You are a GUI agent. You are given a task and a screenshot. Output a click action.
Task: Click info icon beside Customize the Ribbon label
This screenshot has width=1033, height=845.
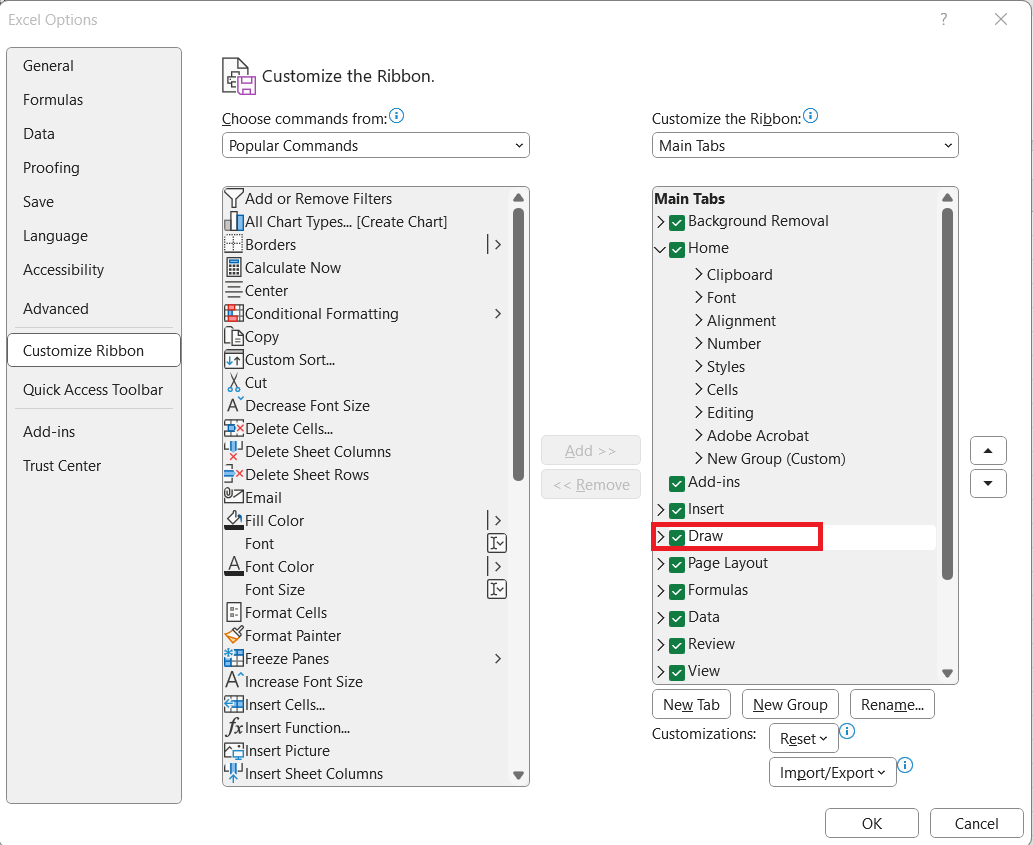[x=811, y=116]
